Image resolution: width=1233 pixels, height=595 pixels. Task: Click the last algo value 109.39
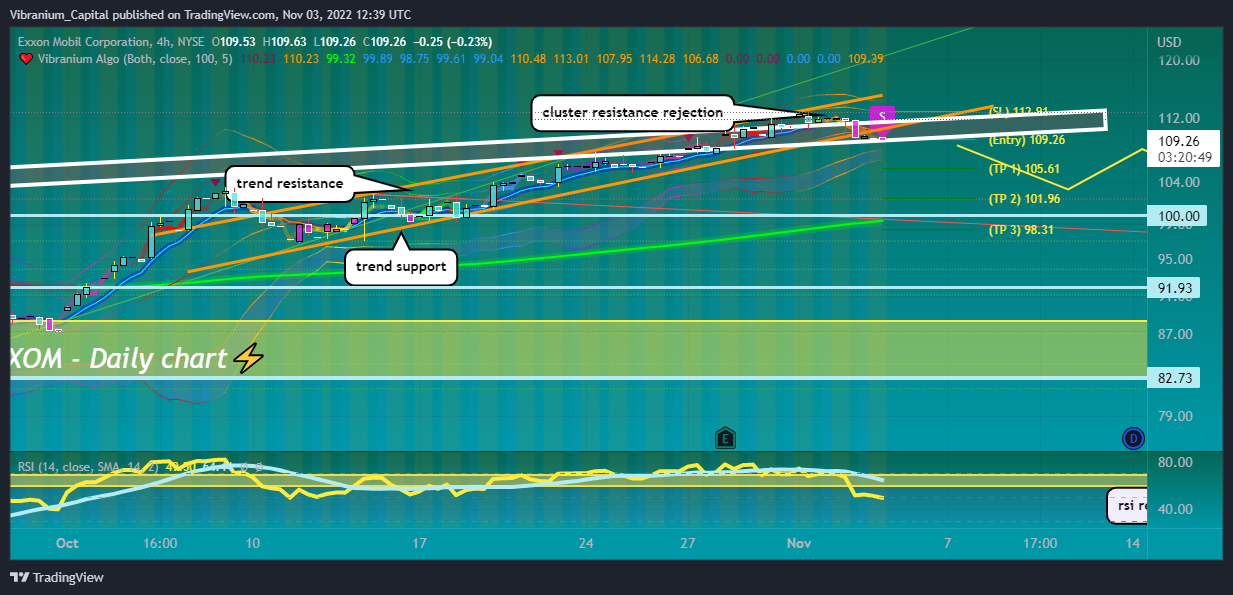866,59
